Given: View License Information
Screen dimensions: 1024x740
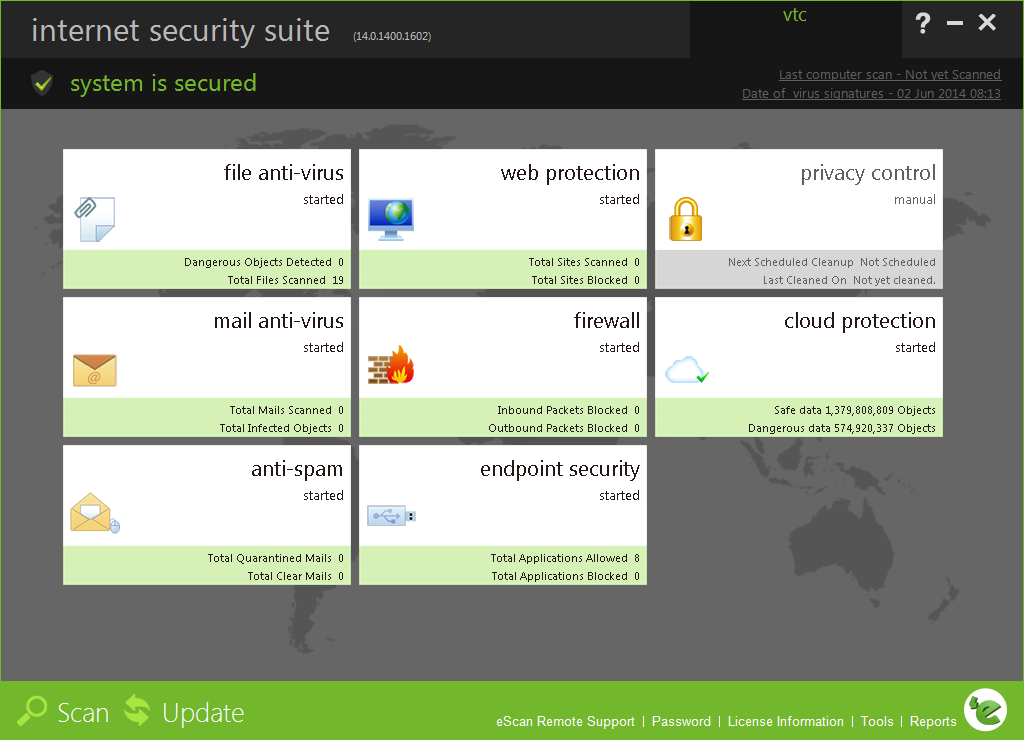Looking at the screenshot, I should coord(785,722).
